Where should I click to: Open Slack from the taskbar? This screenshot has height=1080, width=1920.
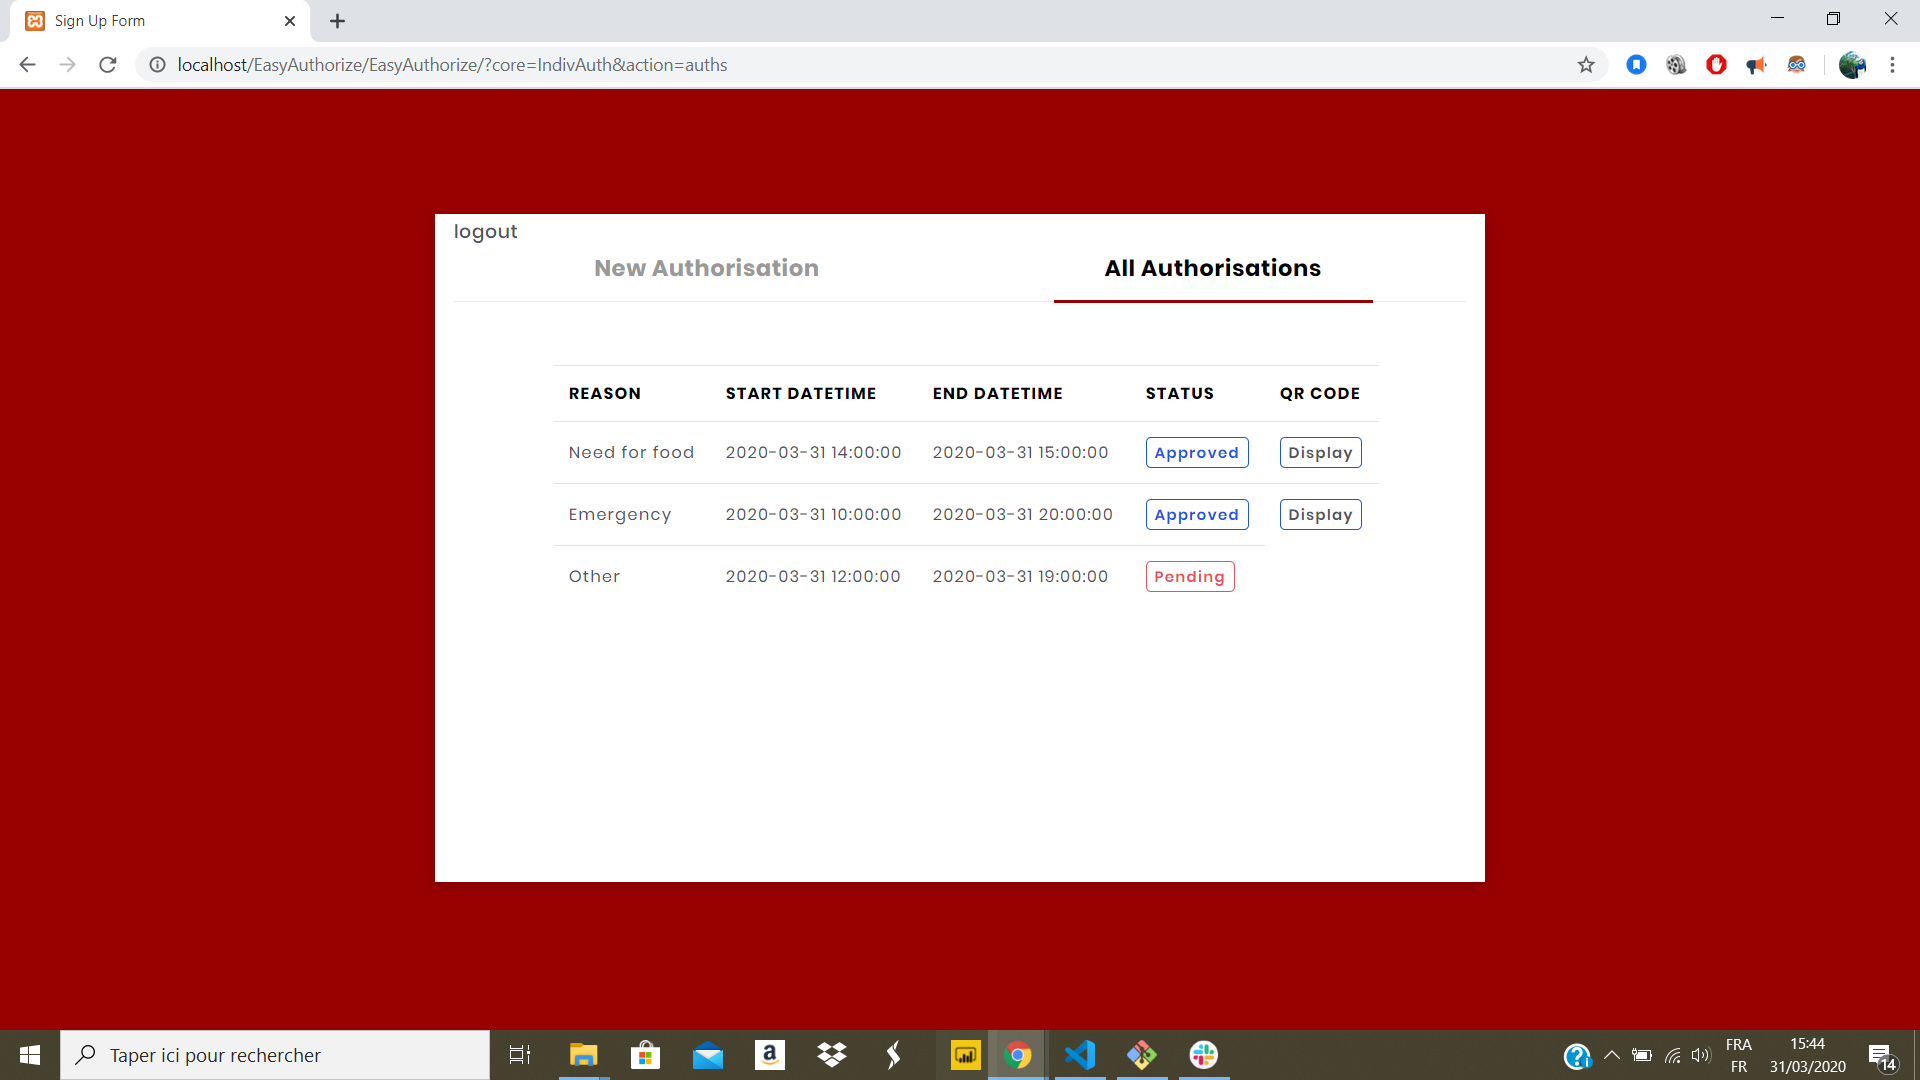(x=1203, y=1055)
